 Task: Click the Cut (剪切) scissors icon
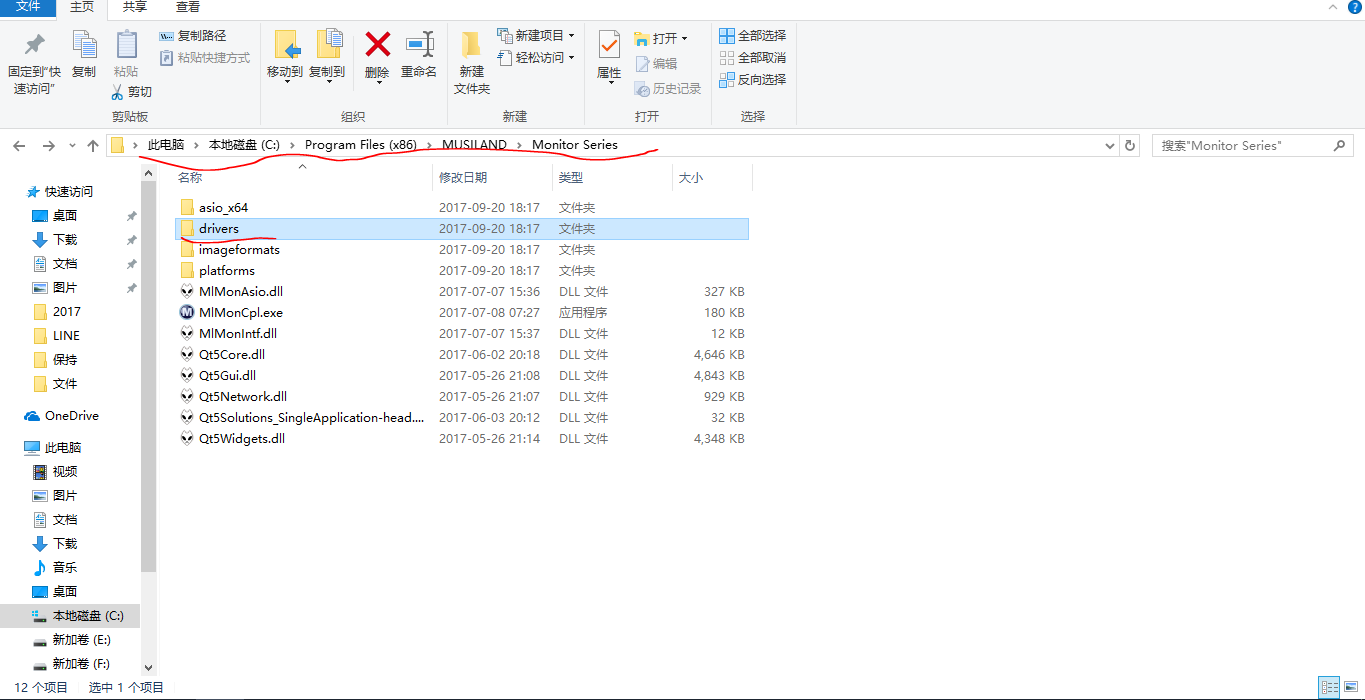coord(118,92)
